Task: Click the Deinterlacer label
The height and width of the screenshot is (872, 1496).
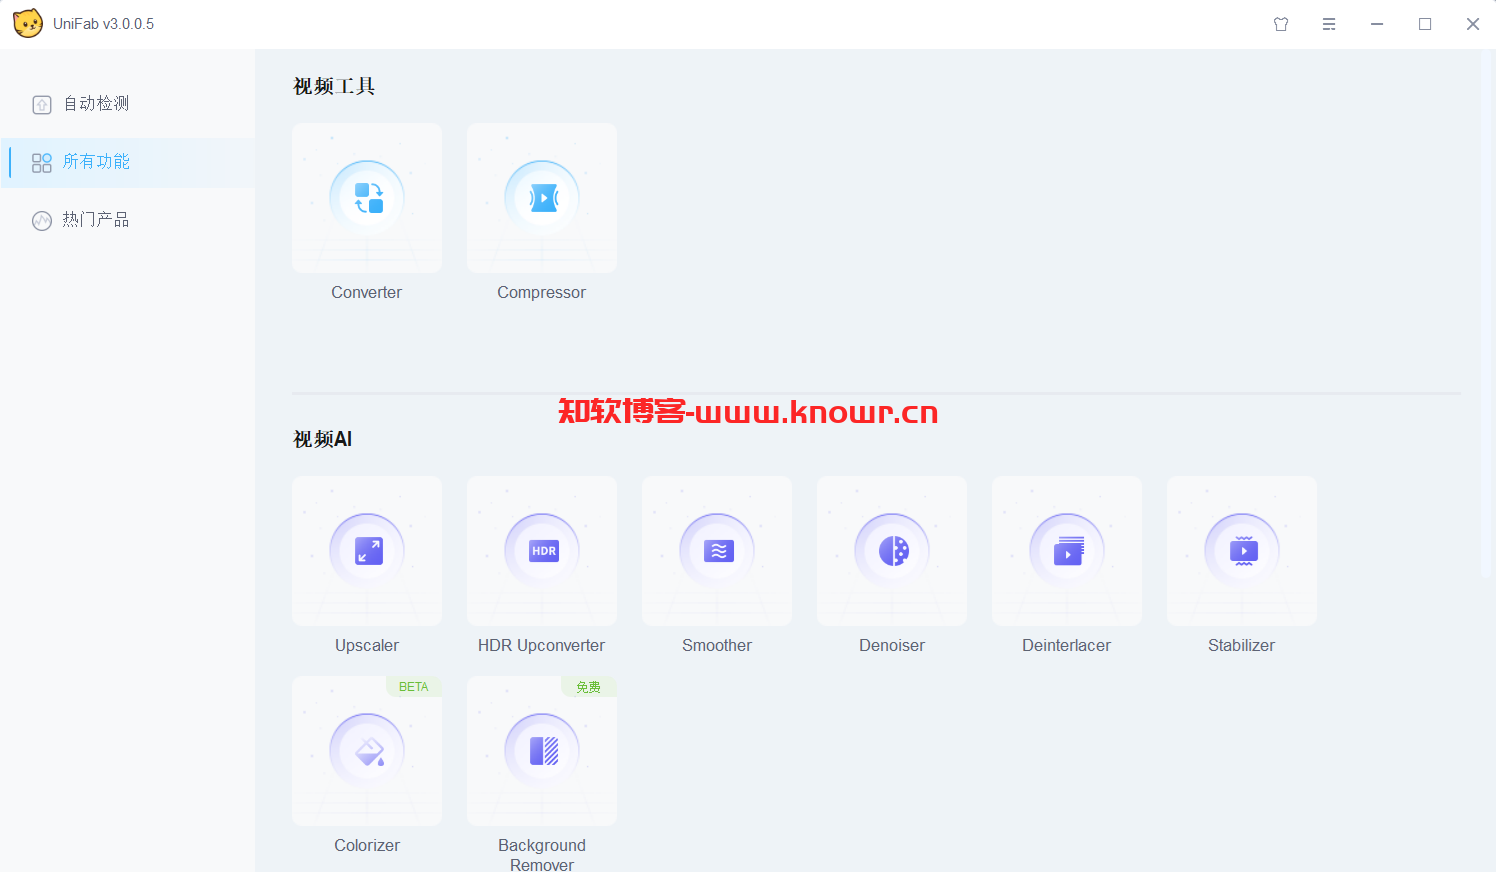Action: [1067, 645]
